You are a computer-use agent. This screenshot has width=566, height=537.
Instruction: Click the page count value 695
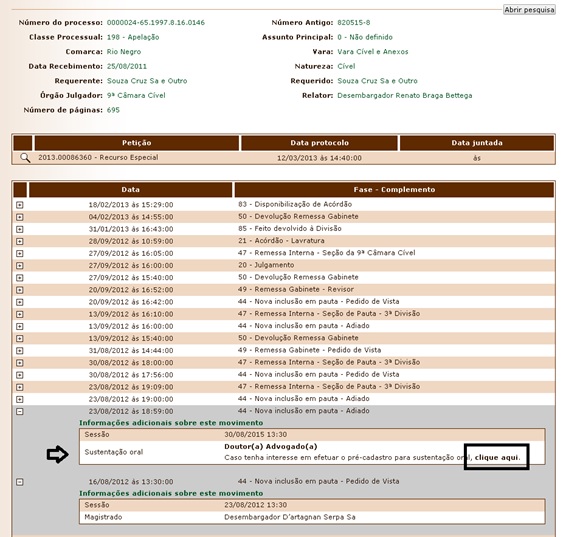tap(113, 110)
